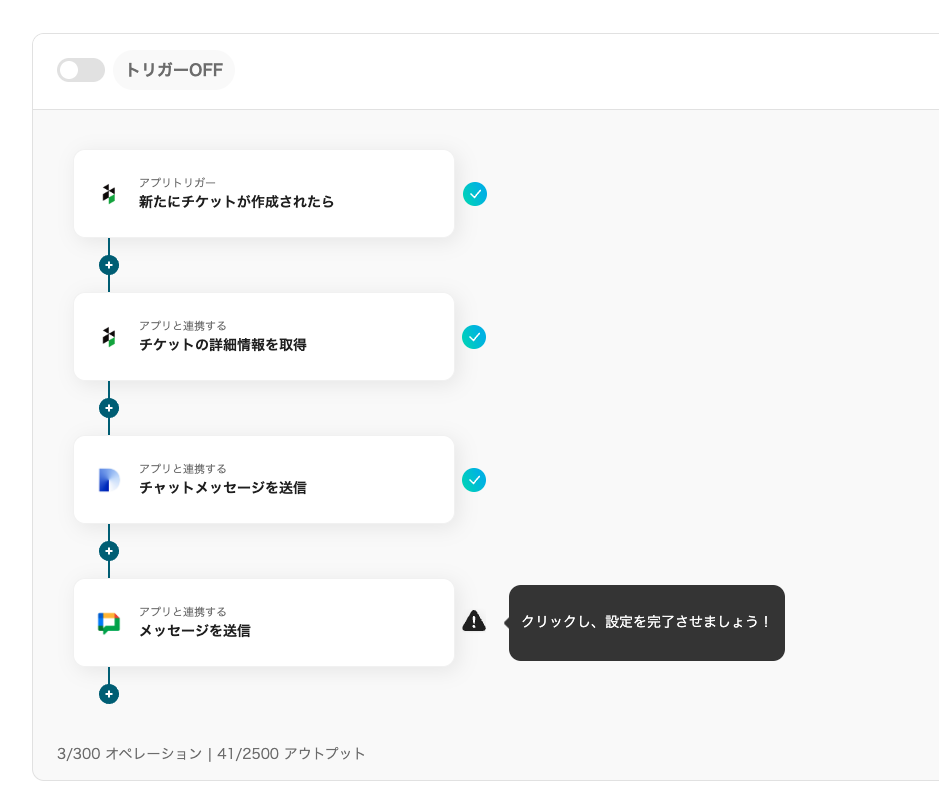Open the 新たにチケットが作成されたら trigger card
This screenshot has width=939, height=812.
(263, 193)
